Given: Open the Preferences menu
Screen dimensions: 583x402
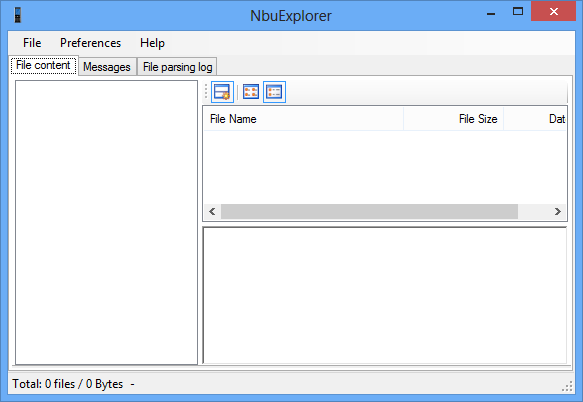Looking at the screenshot, I should pyautogui.click(x=90, y=43).
